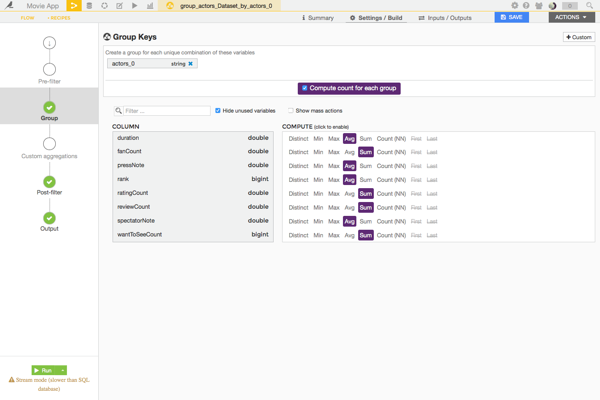Viewport: 600px width, 400px height.
Task: Open the Run button dropdown arrow
Action: 62,370
